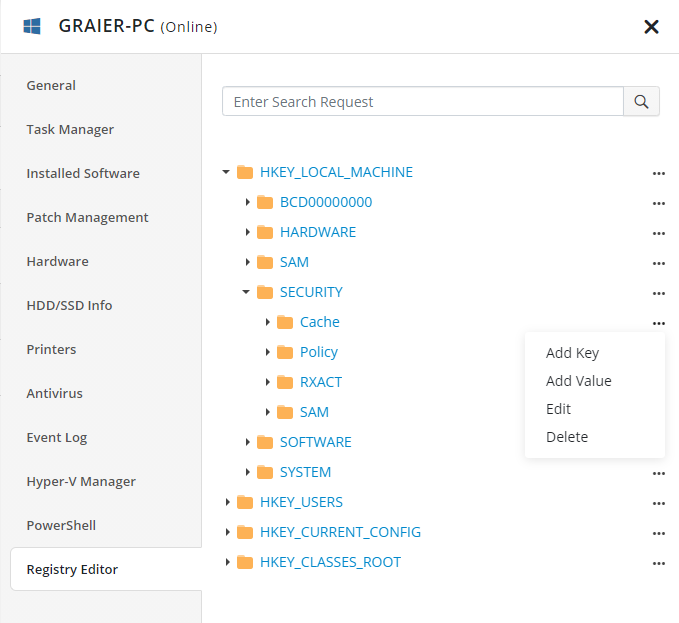Open the PowerShell sidebar section
The width and height of the screenshot is (679, 623).
coord(61,526)
